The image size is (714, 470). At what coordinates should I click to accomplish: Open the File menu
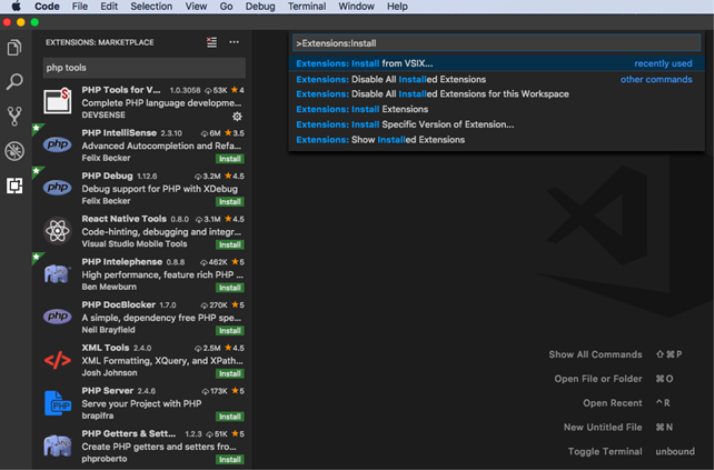80,6
